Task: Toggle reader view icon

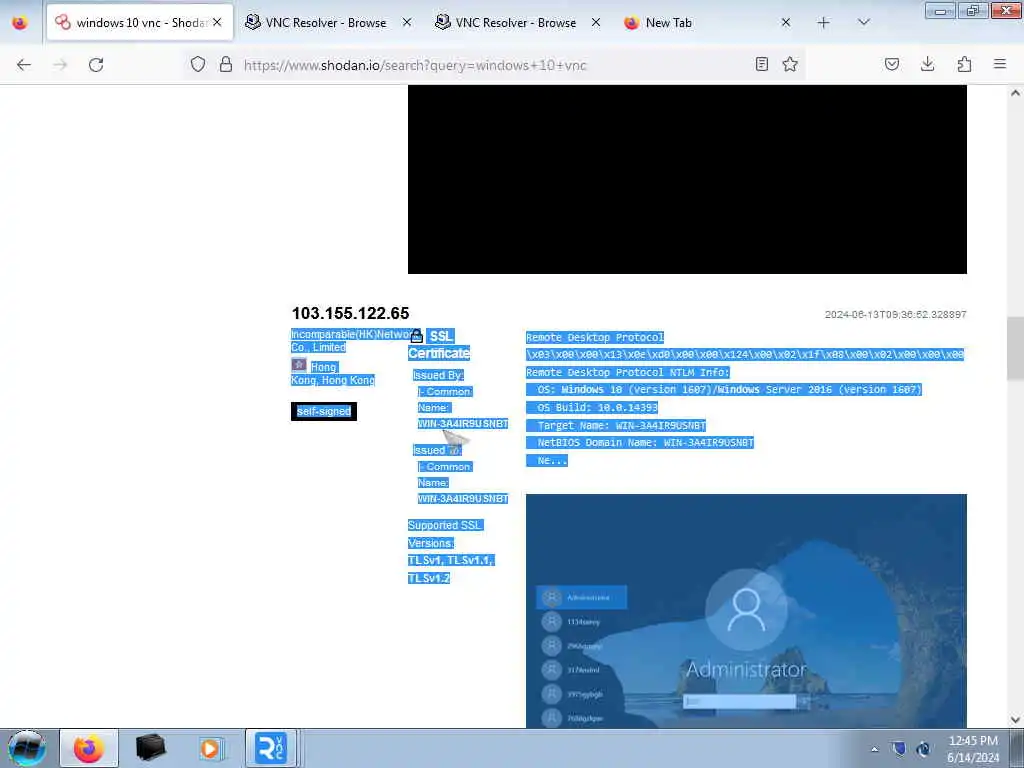Action: click(761, 64)
